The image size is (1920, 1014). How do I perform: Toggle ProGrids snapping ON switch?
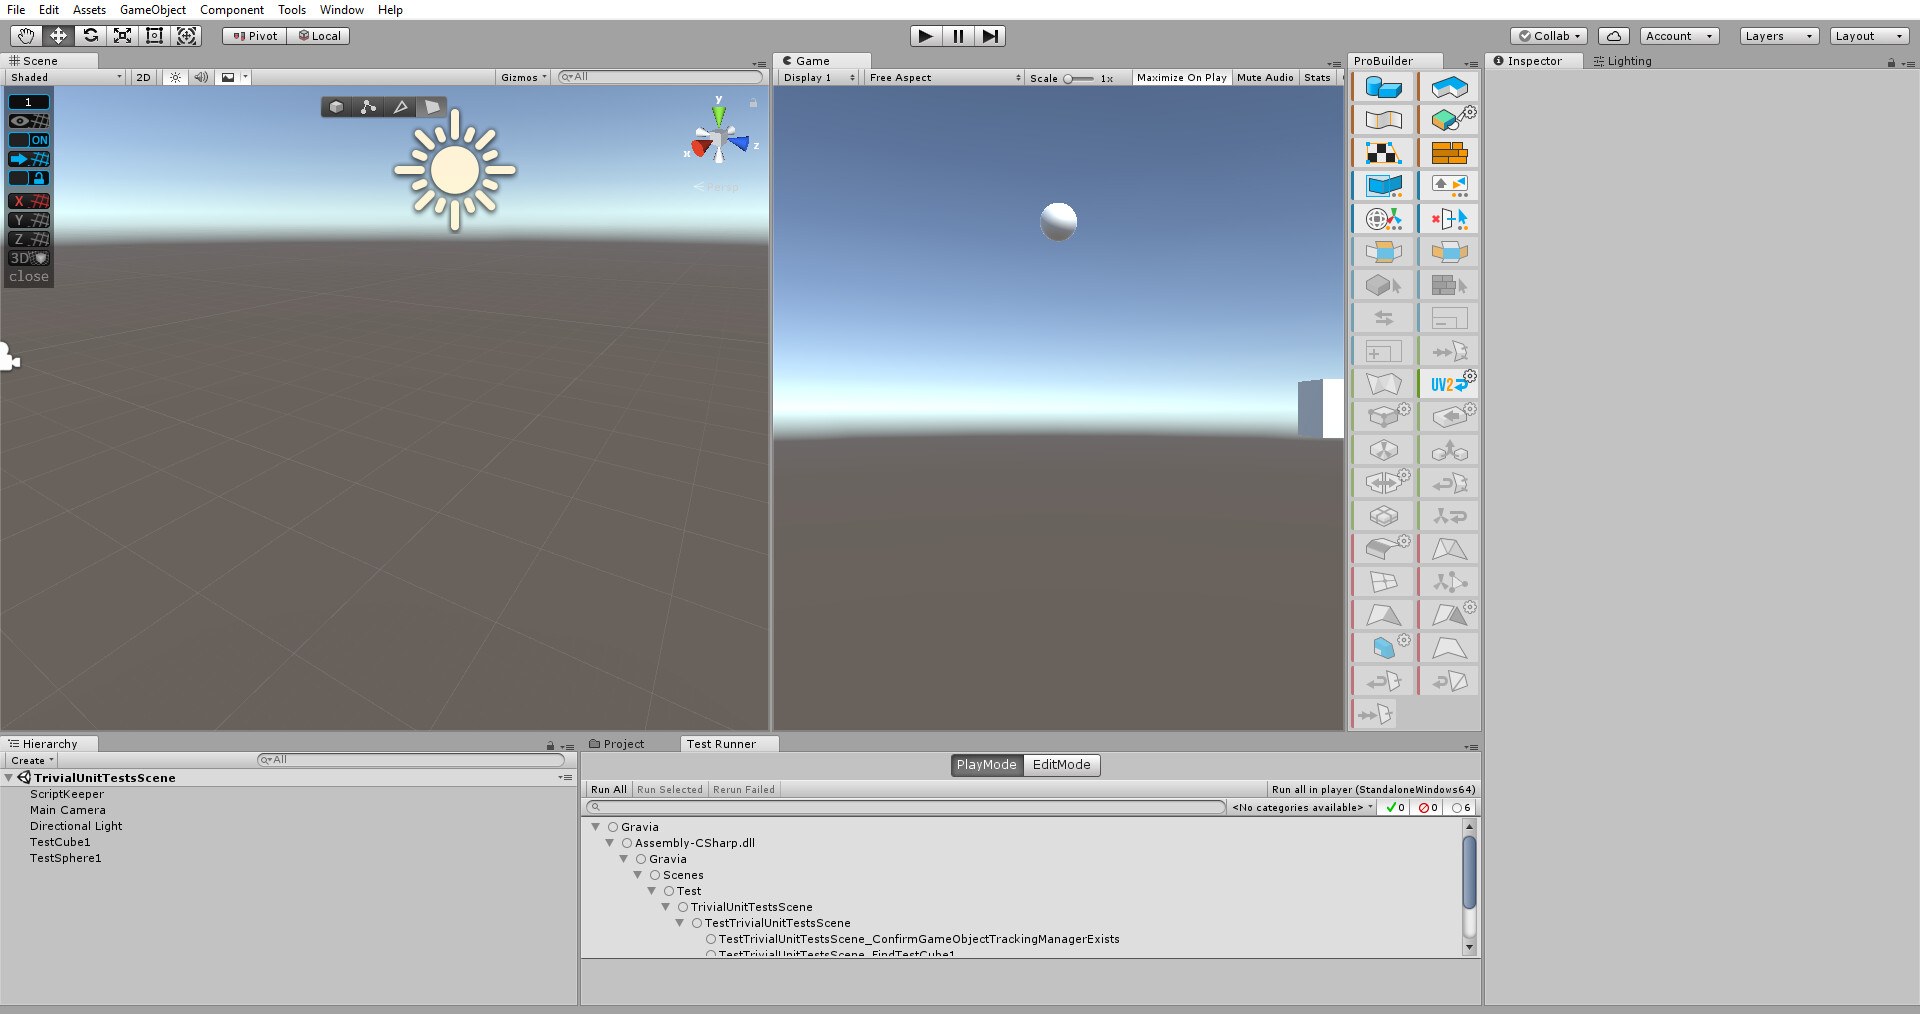click(x=29, y=140)
